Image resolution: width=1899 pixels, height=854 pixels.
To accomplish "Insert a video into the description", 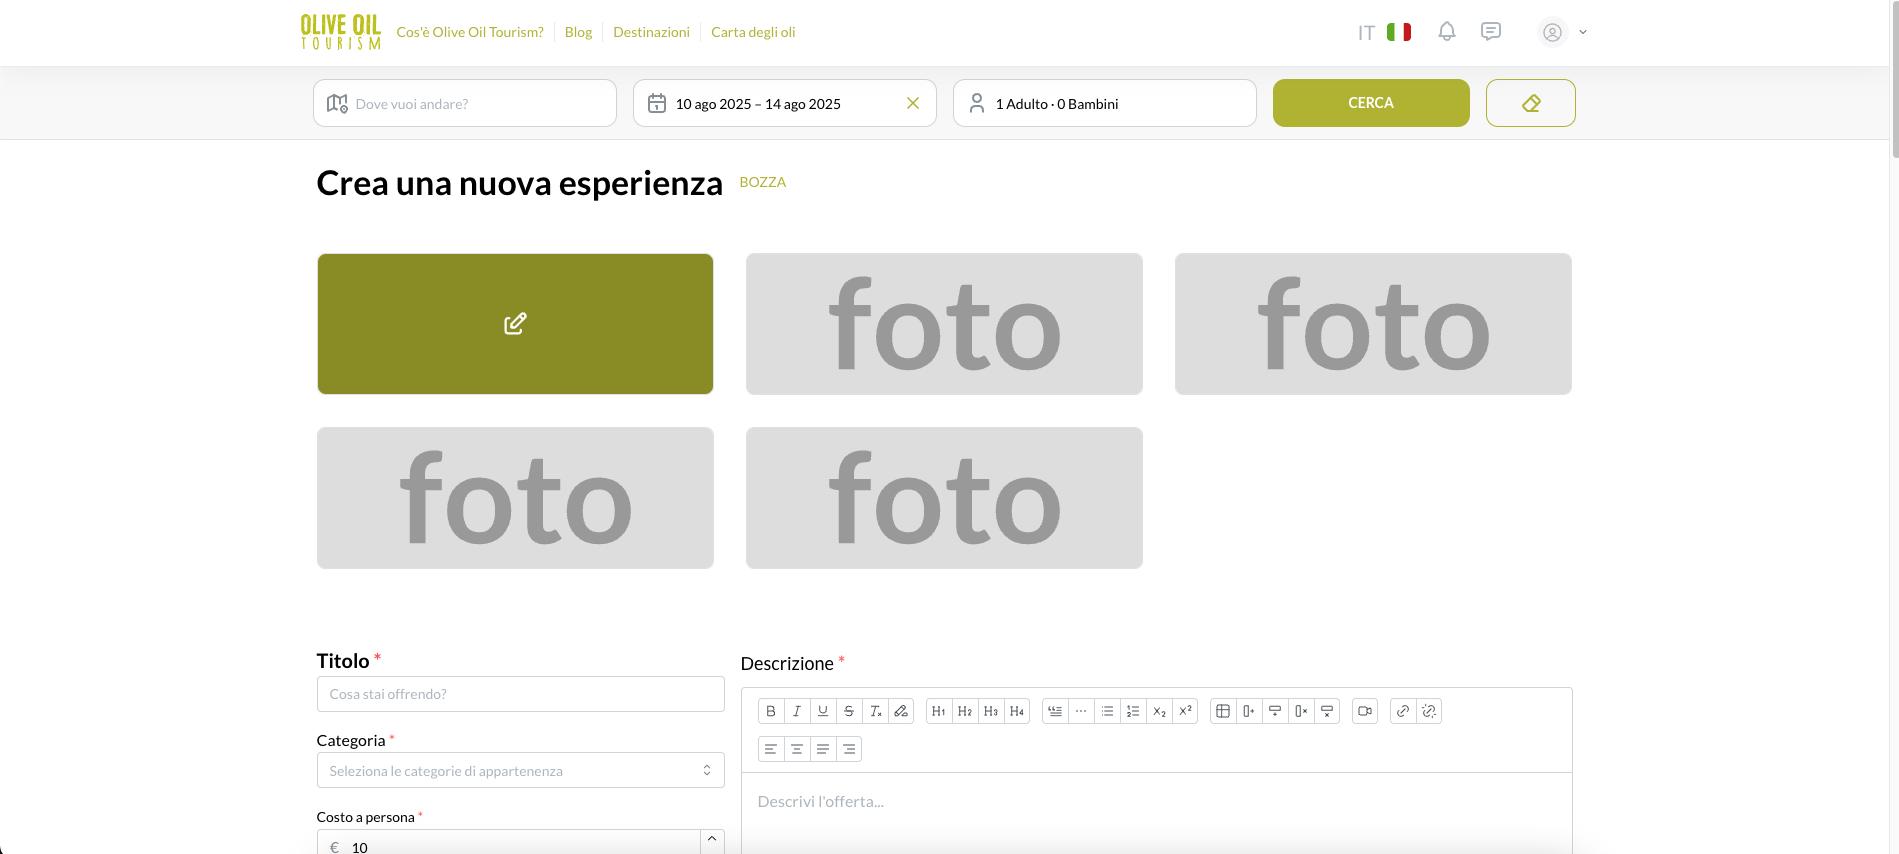I will pyautogui.click(x=1365, y=711).
